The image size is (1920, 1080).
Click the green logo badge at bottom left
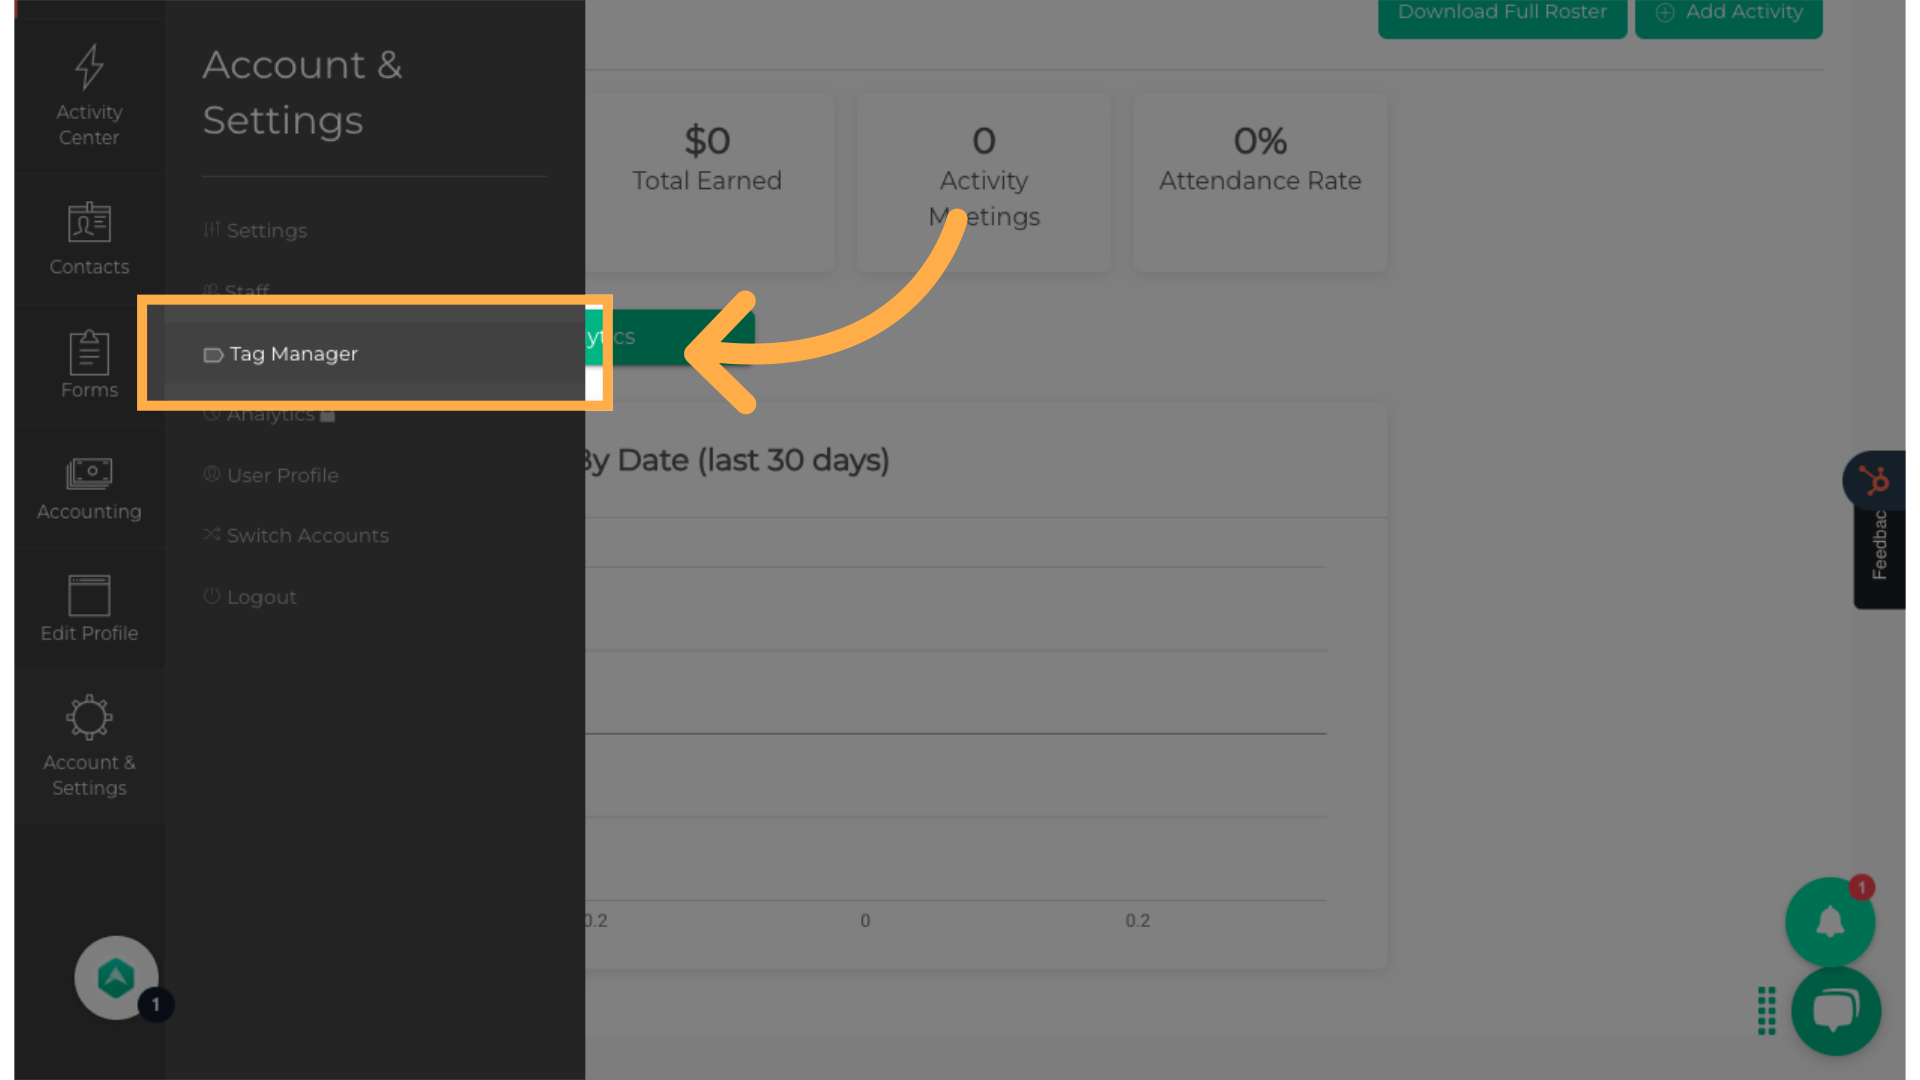click(116, 978)
